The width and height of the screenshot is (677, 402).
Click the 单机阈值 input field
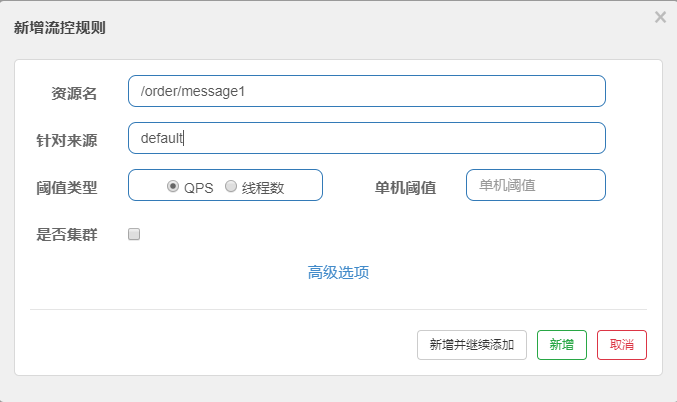tap(536, 185)
